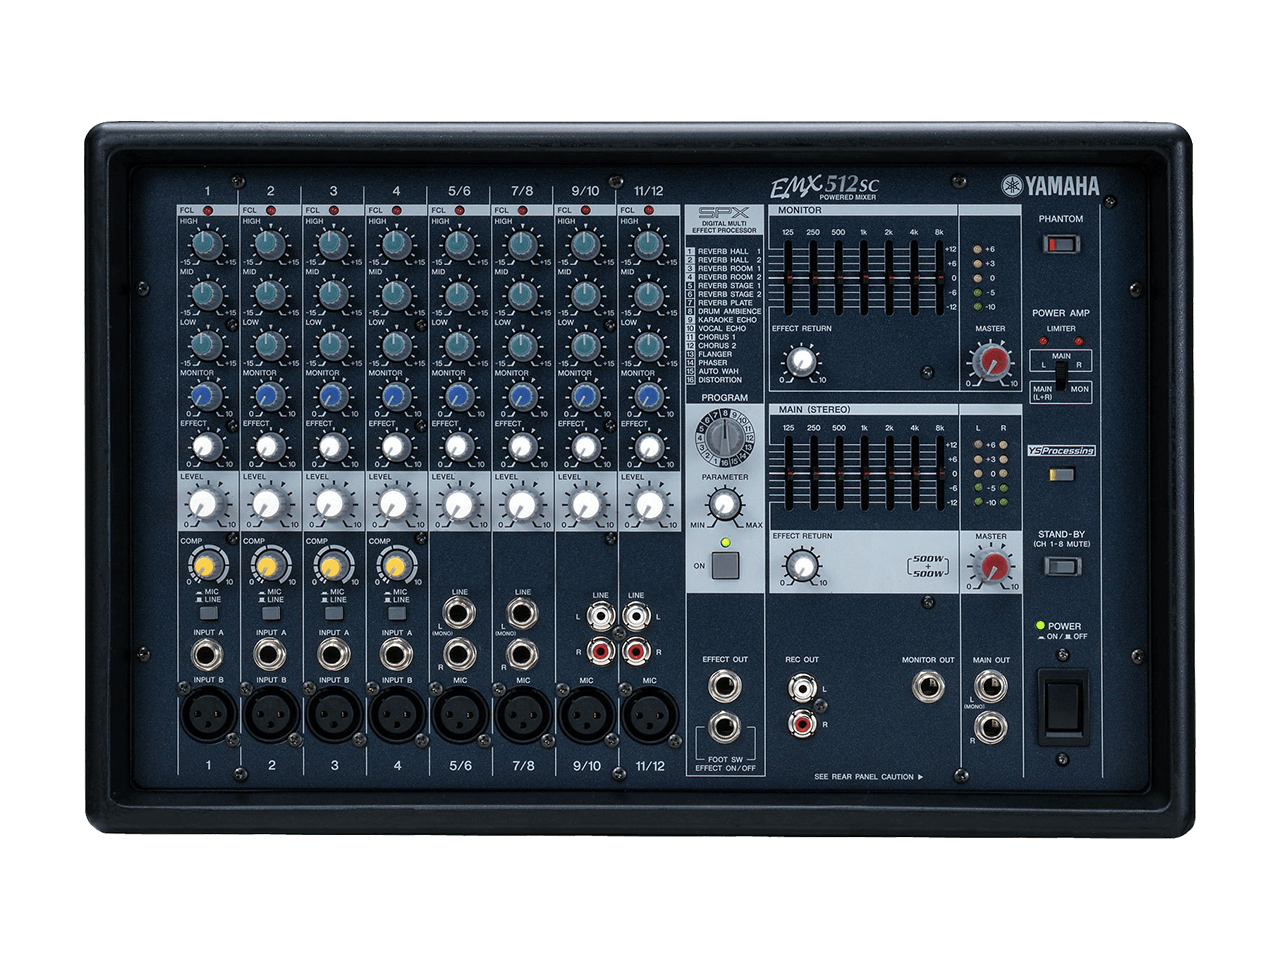Turn the PROGRAM selector dial
This screenshot has height=960, width=1280.
point(725,438)
